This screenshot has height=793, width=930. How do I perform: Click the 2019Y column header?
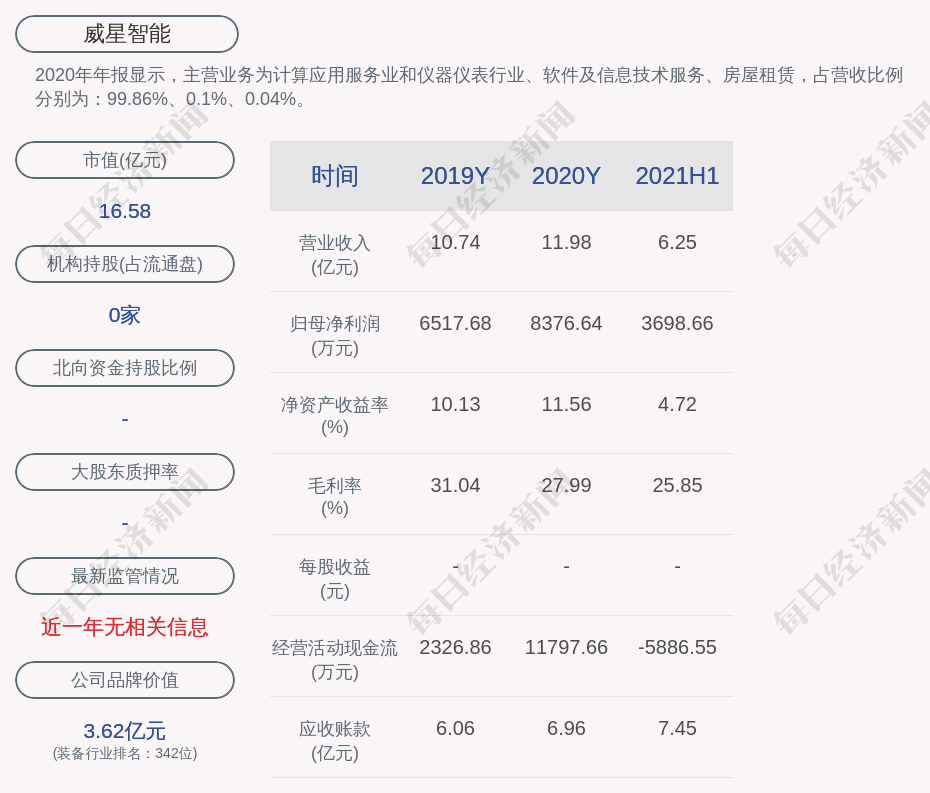[x=455, y=176]
